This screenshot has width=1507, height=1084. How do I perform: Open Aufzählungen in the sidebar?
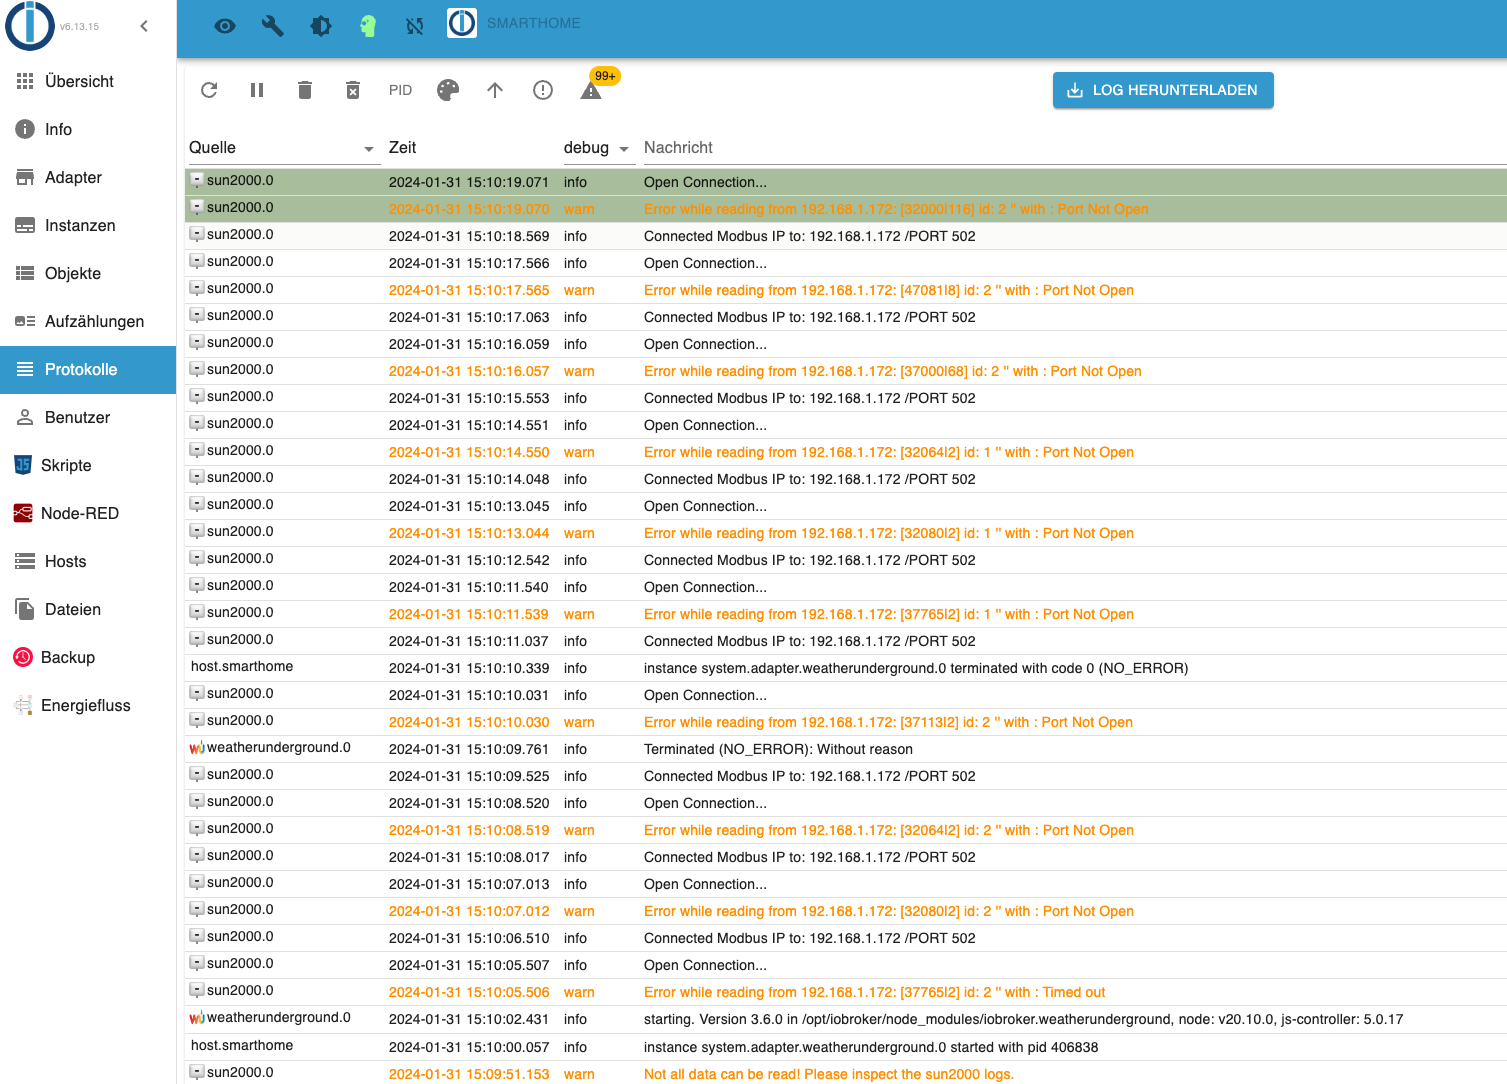point(88,321)
